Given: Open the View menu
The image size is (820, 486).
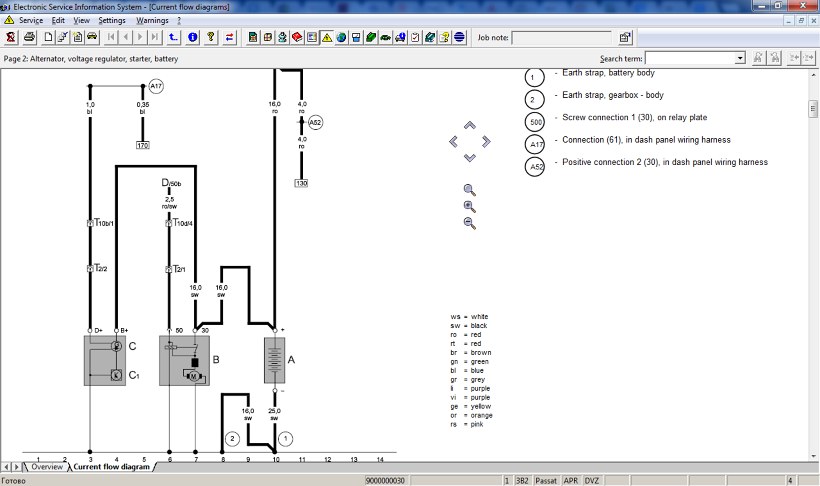Looking at the screenshot, I should point(82,20).
